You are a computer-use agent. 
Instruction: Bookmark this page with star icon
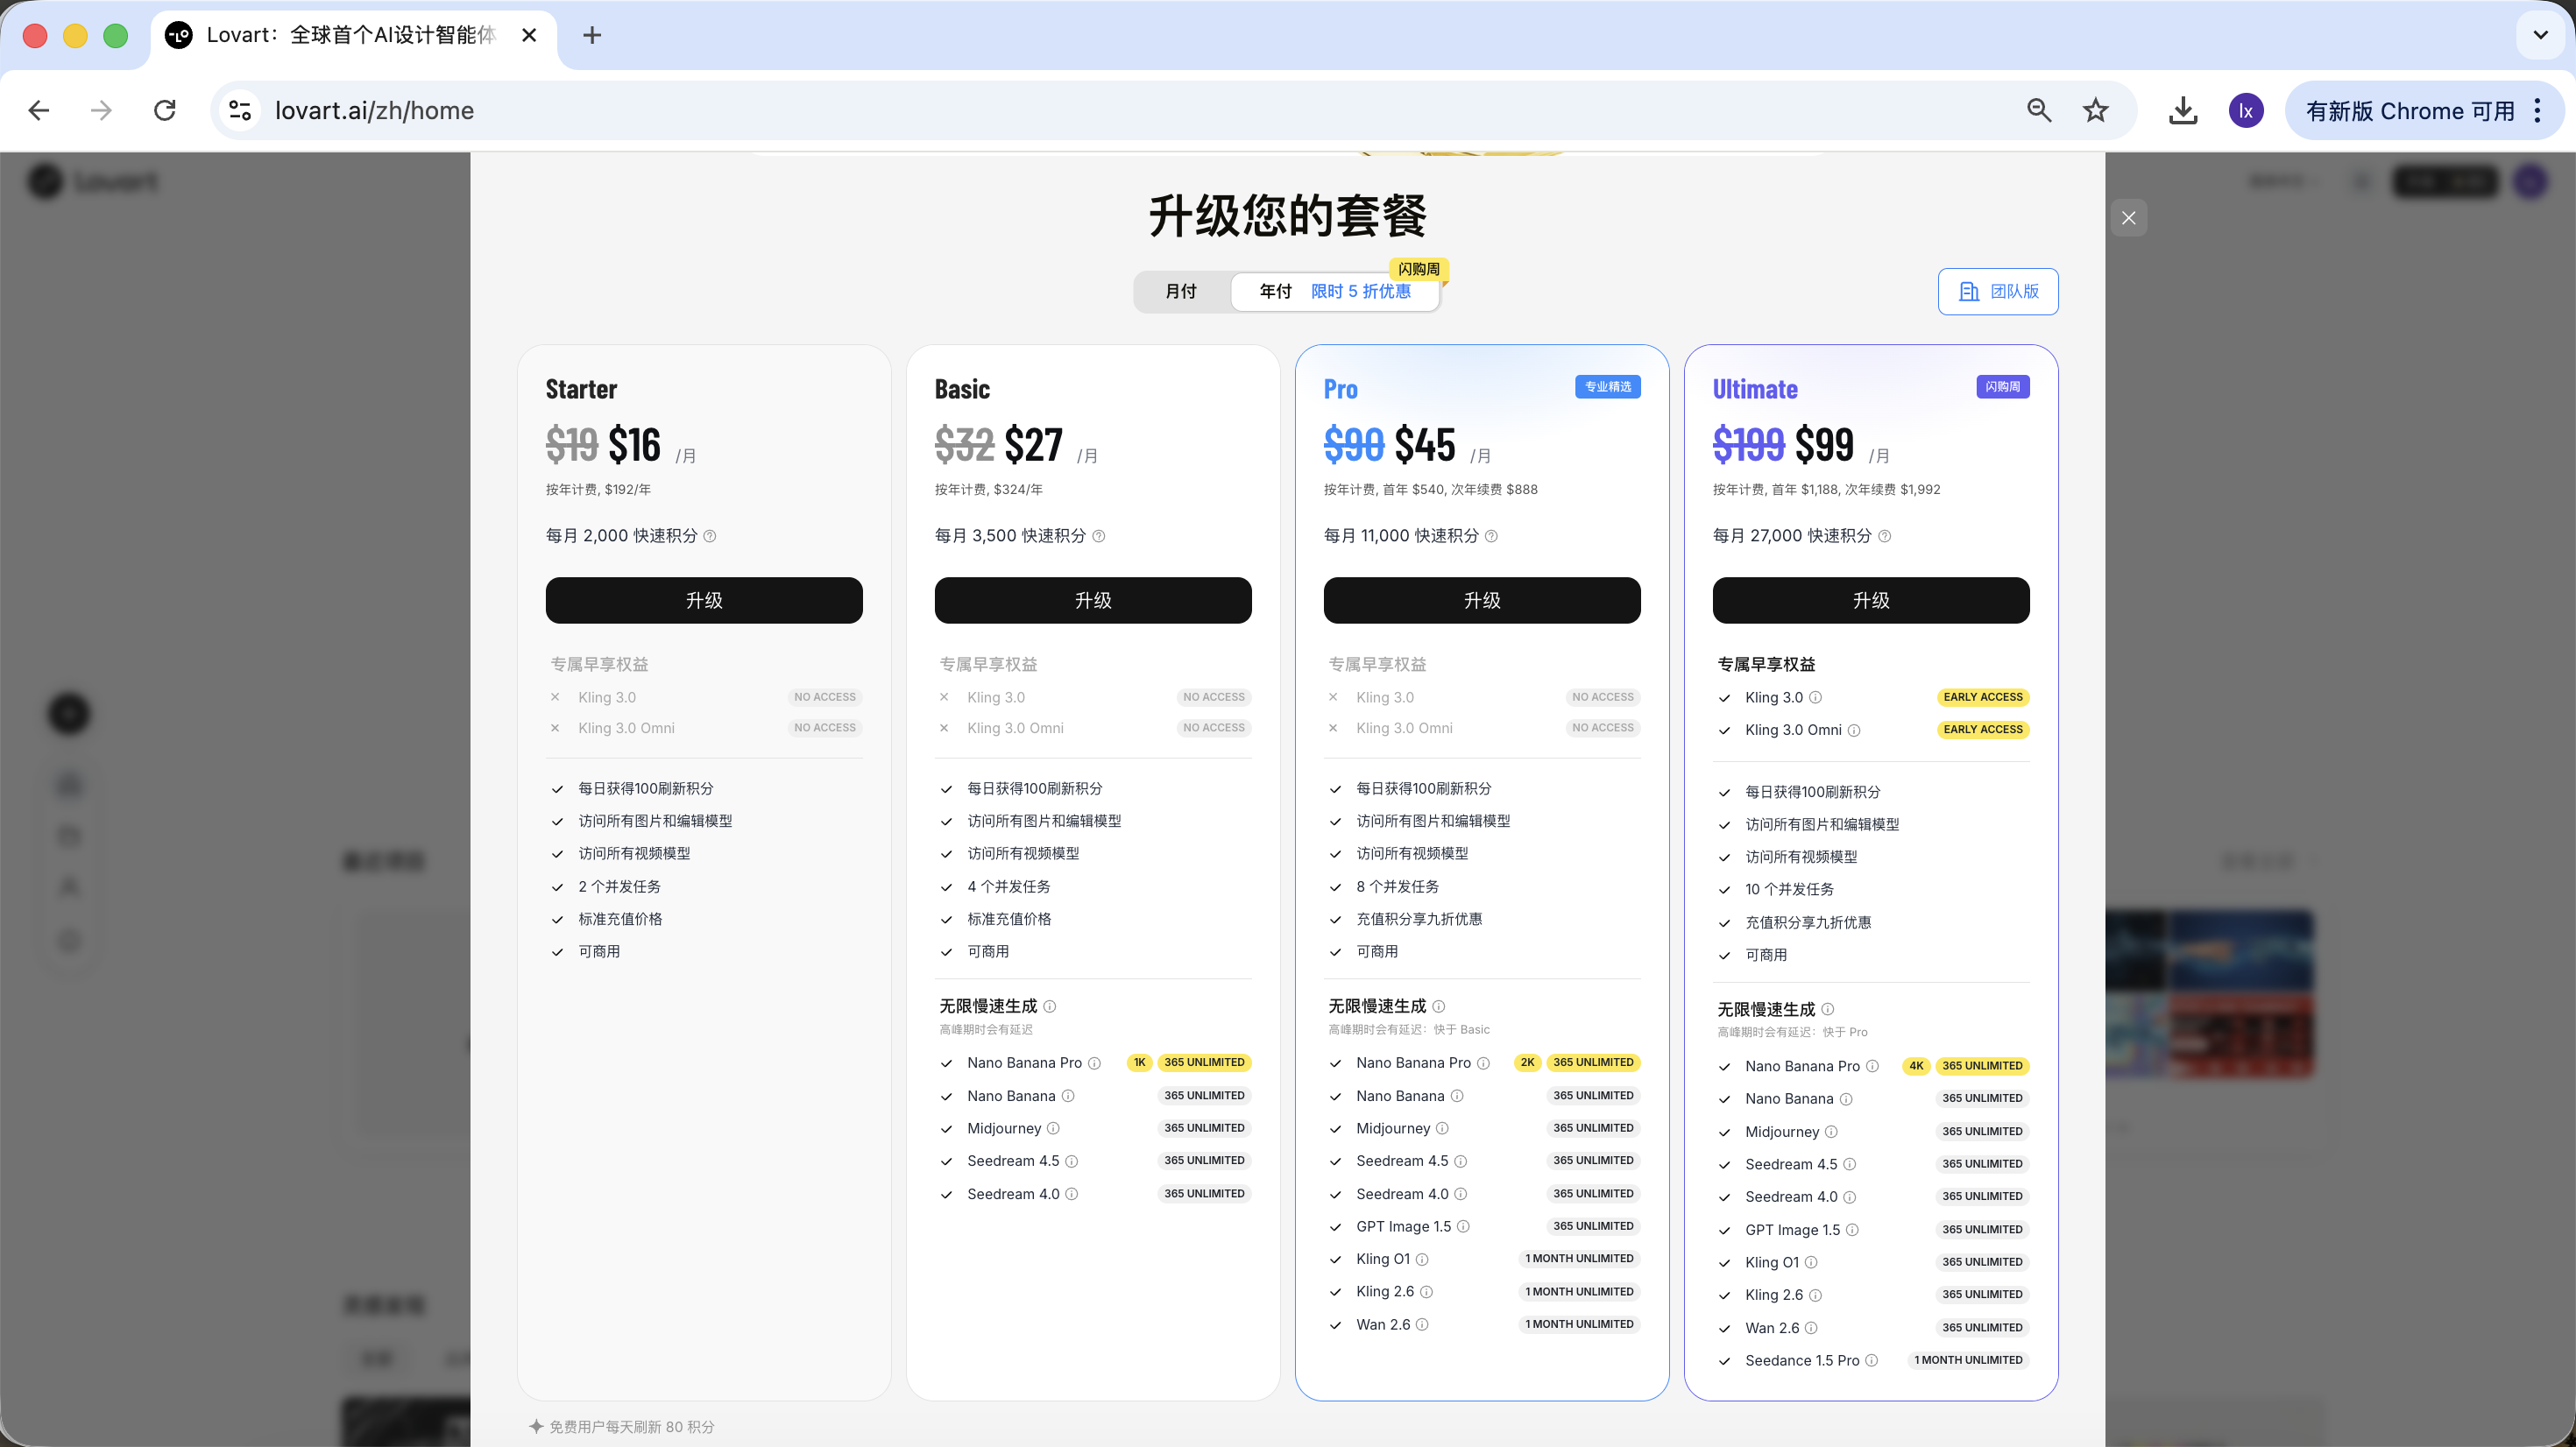[x=2095, y=110]
